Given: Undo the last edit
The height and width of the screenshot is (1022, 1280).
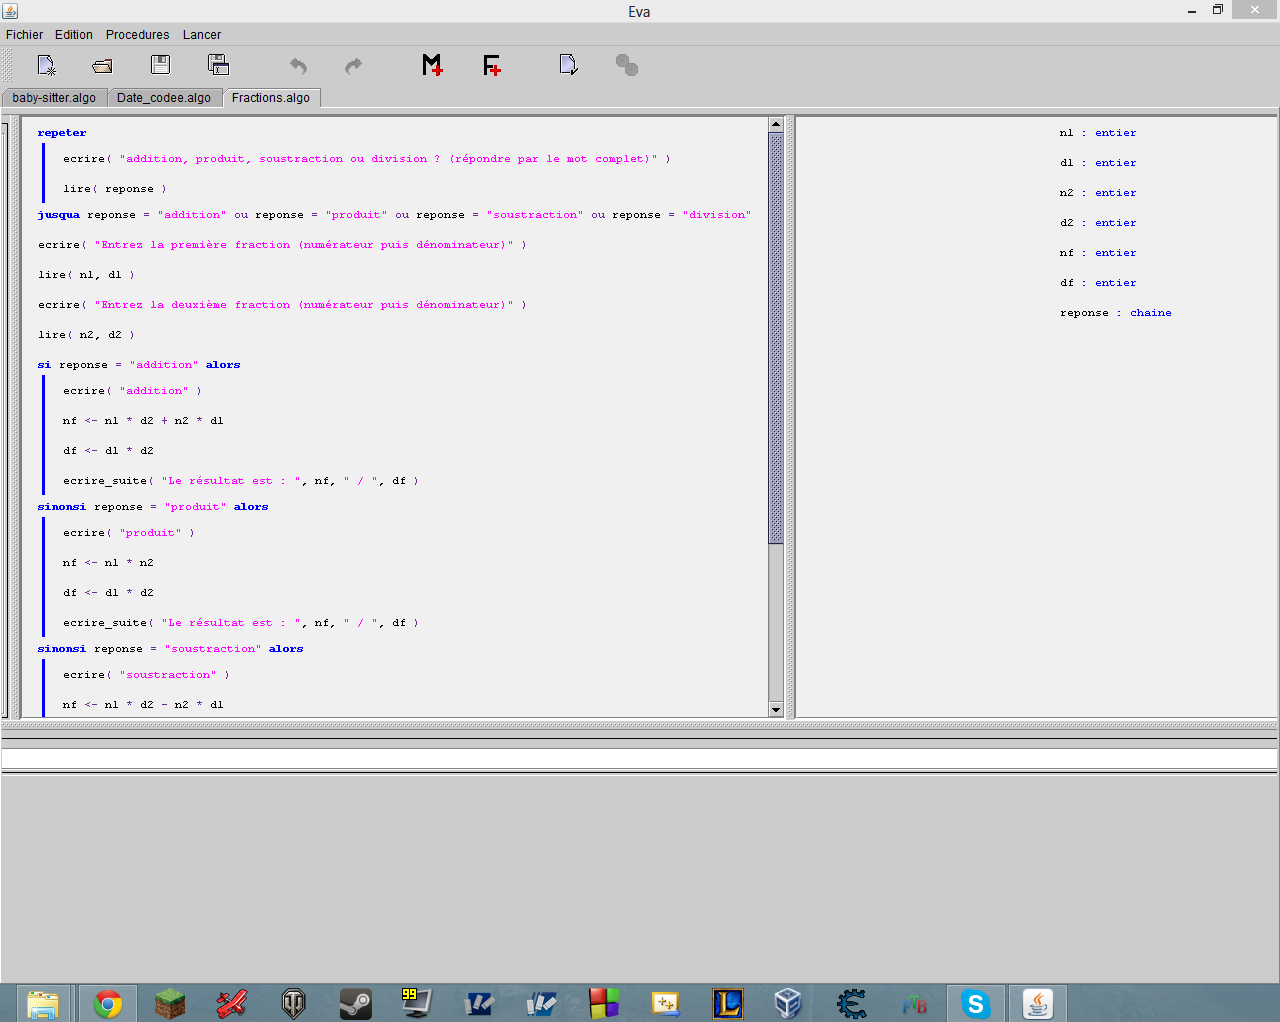Looking at the screenshot, I should (x=298, y=66).
